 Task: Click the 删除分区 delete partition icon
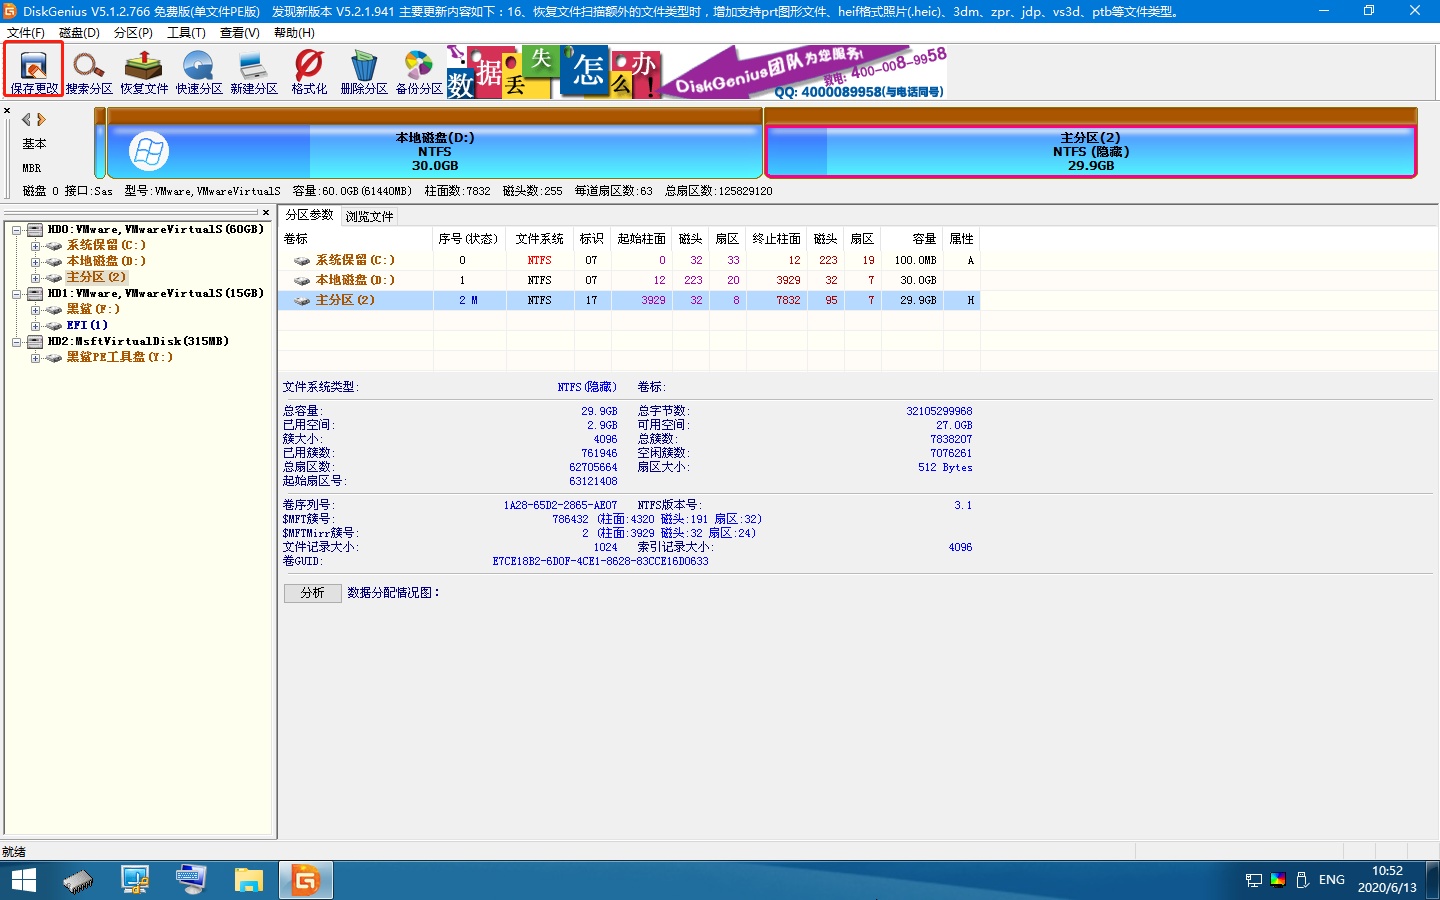(364, 70)
